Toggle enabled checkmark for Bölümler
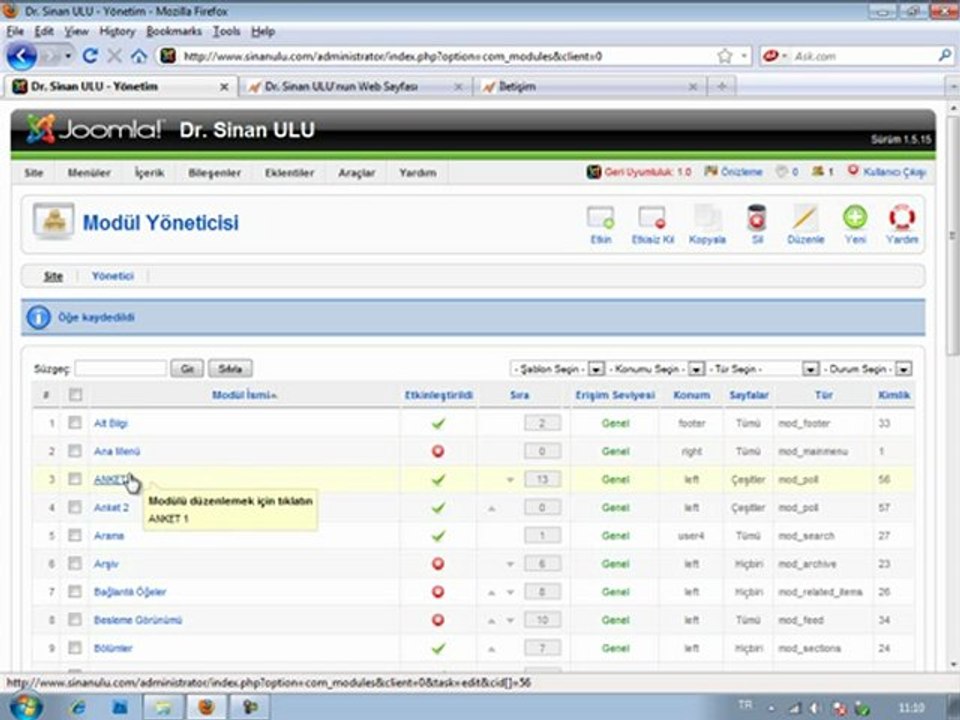This screenshot has height=720, width=960. 438,648
